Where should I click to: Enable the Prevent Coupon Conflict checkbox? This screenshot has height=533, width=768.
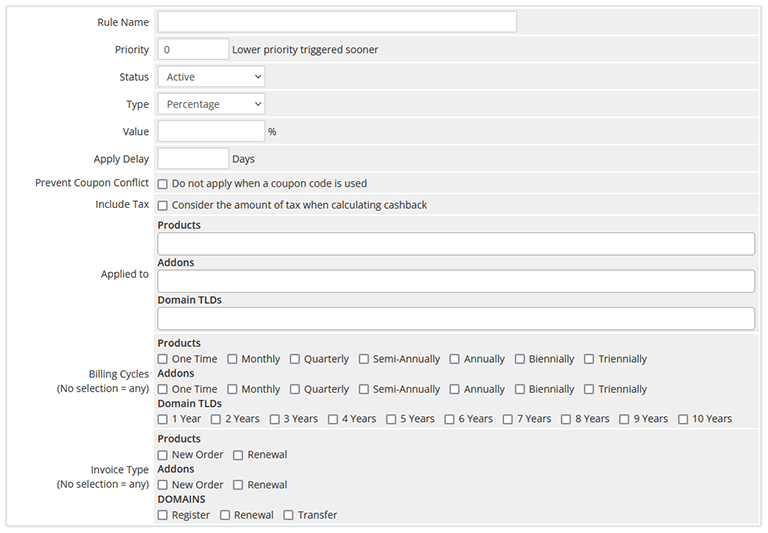163,184
